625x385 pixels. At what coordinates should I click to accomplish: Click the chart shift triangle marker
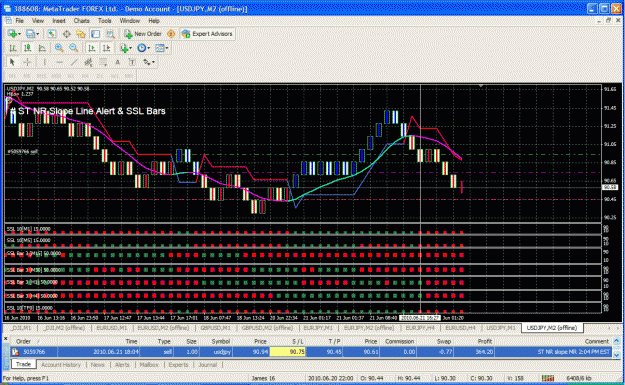(x=481, y=86)
